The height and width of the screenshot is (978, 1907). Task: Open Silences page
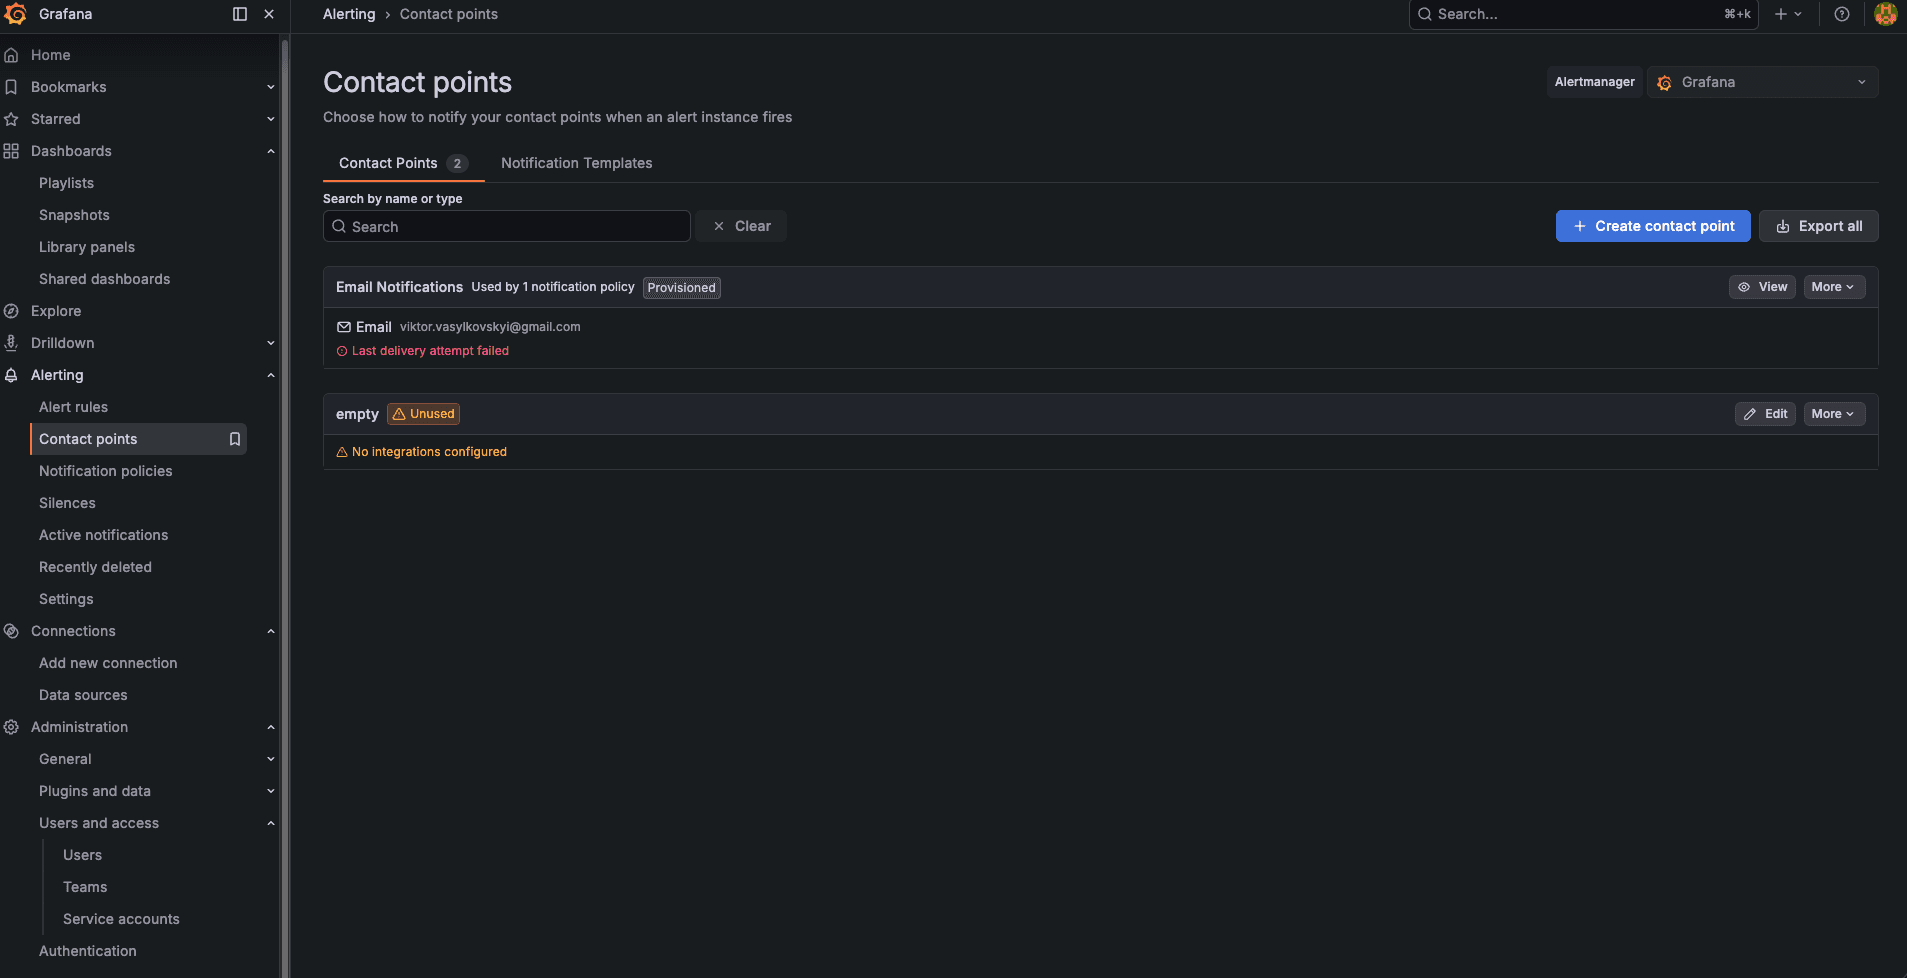(67, 503)
